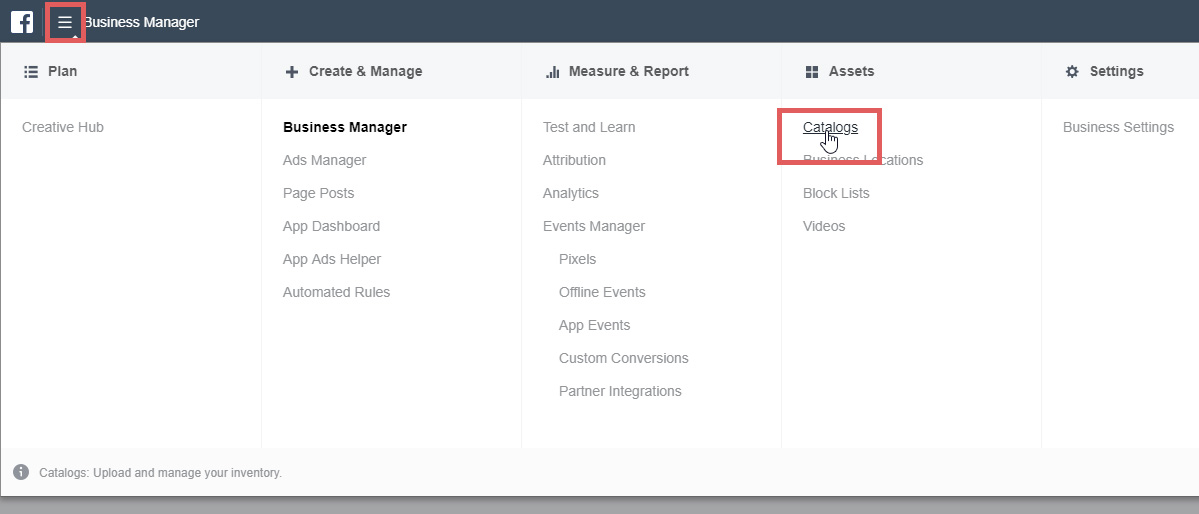The image size is (1199, 514).
Task: Click the Facebook logo icon
Action: tap(21, 22)
